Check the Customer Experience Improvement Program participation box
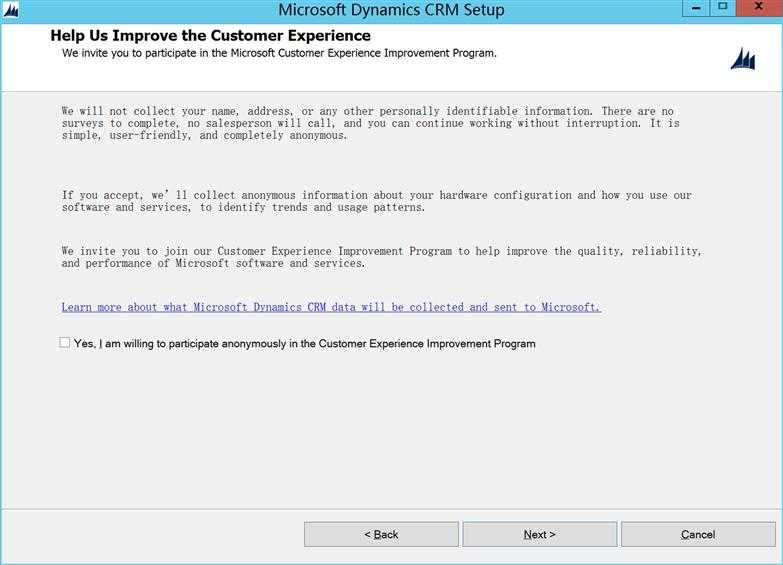Viewport: 783px width, 565px height. (64, 343)
